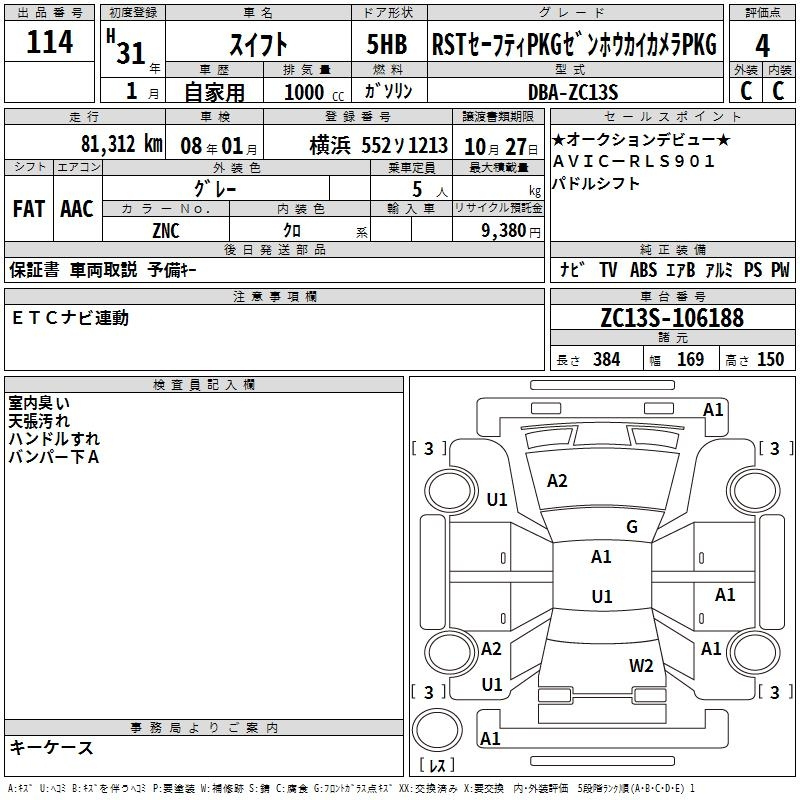
Task: Select the mileage 81,312 km
Action: coord(121,144)
